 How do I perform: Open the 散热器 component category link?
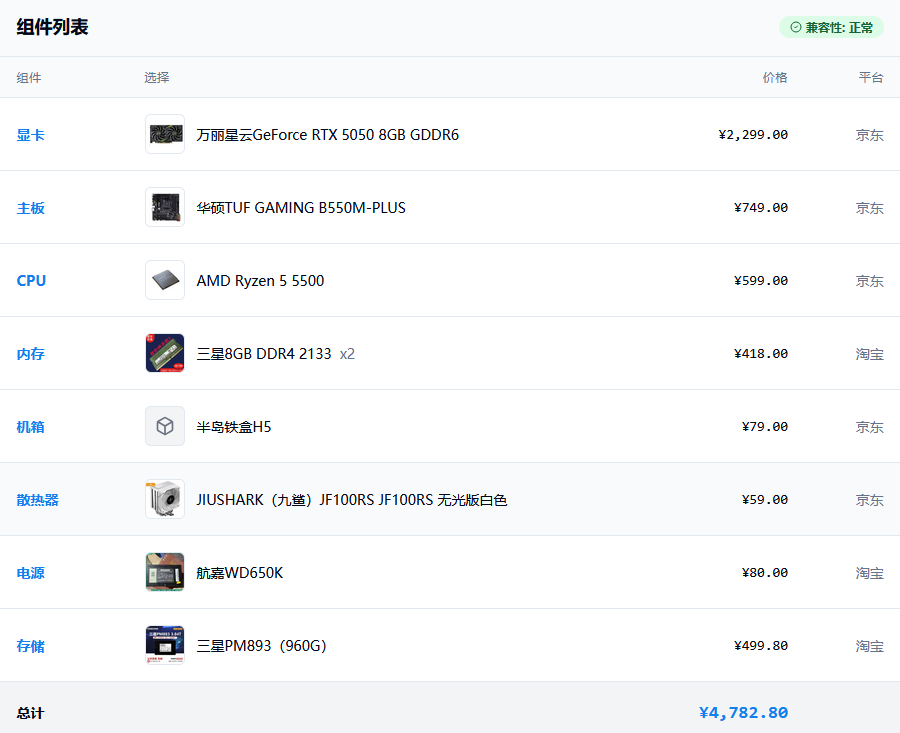(x=37, y=499)
